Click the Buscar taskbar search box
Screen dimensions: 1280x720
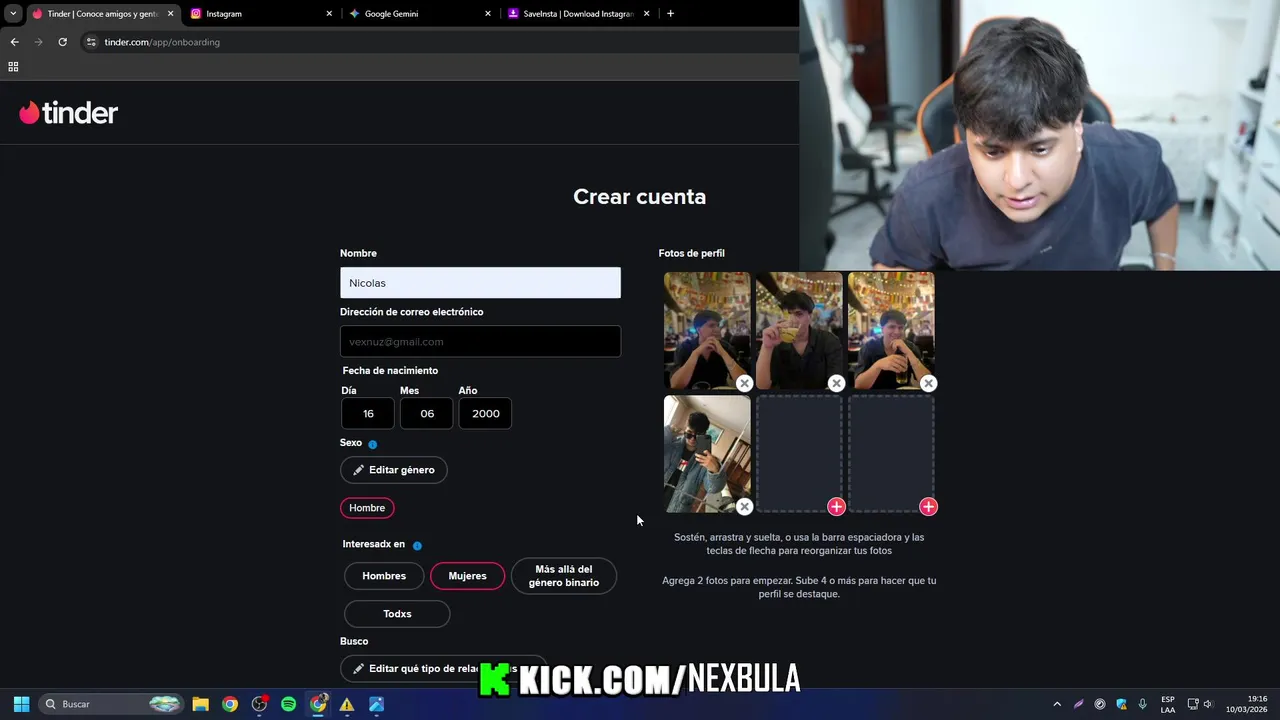[x=112, y=704]
